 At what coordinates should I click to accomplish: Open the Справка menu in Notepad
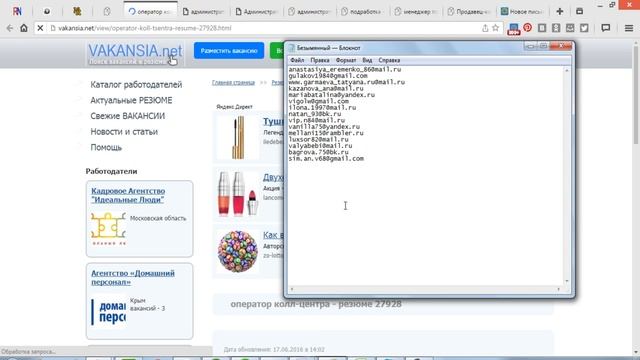pos(389,60)
